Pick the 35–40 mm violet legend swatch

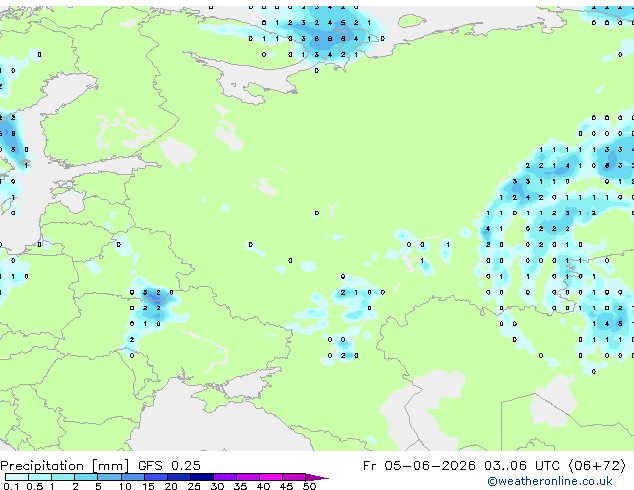[x=248, y=477]
